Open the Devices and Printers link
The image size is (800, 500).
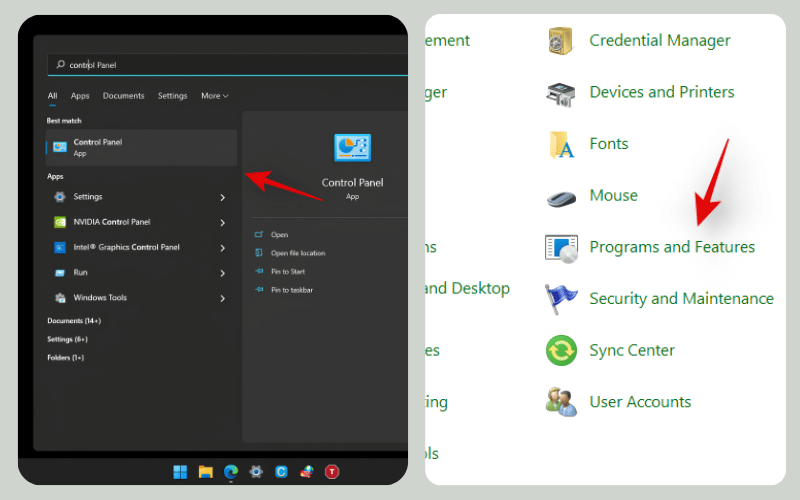point(662,92)
